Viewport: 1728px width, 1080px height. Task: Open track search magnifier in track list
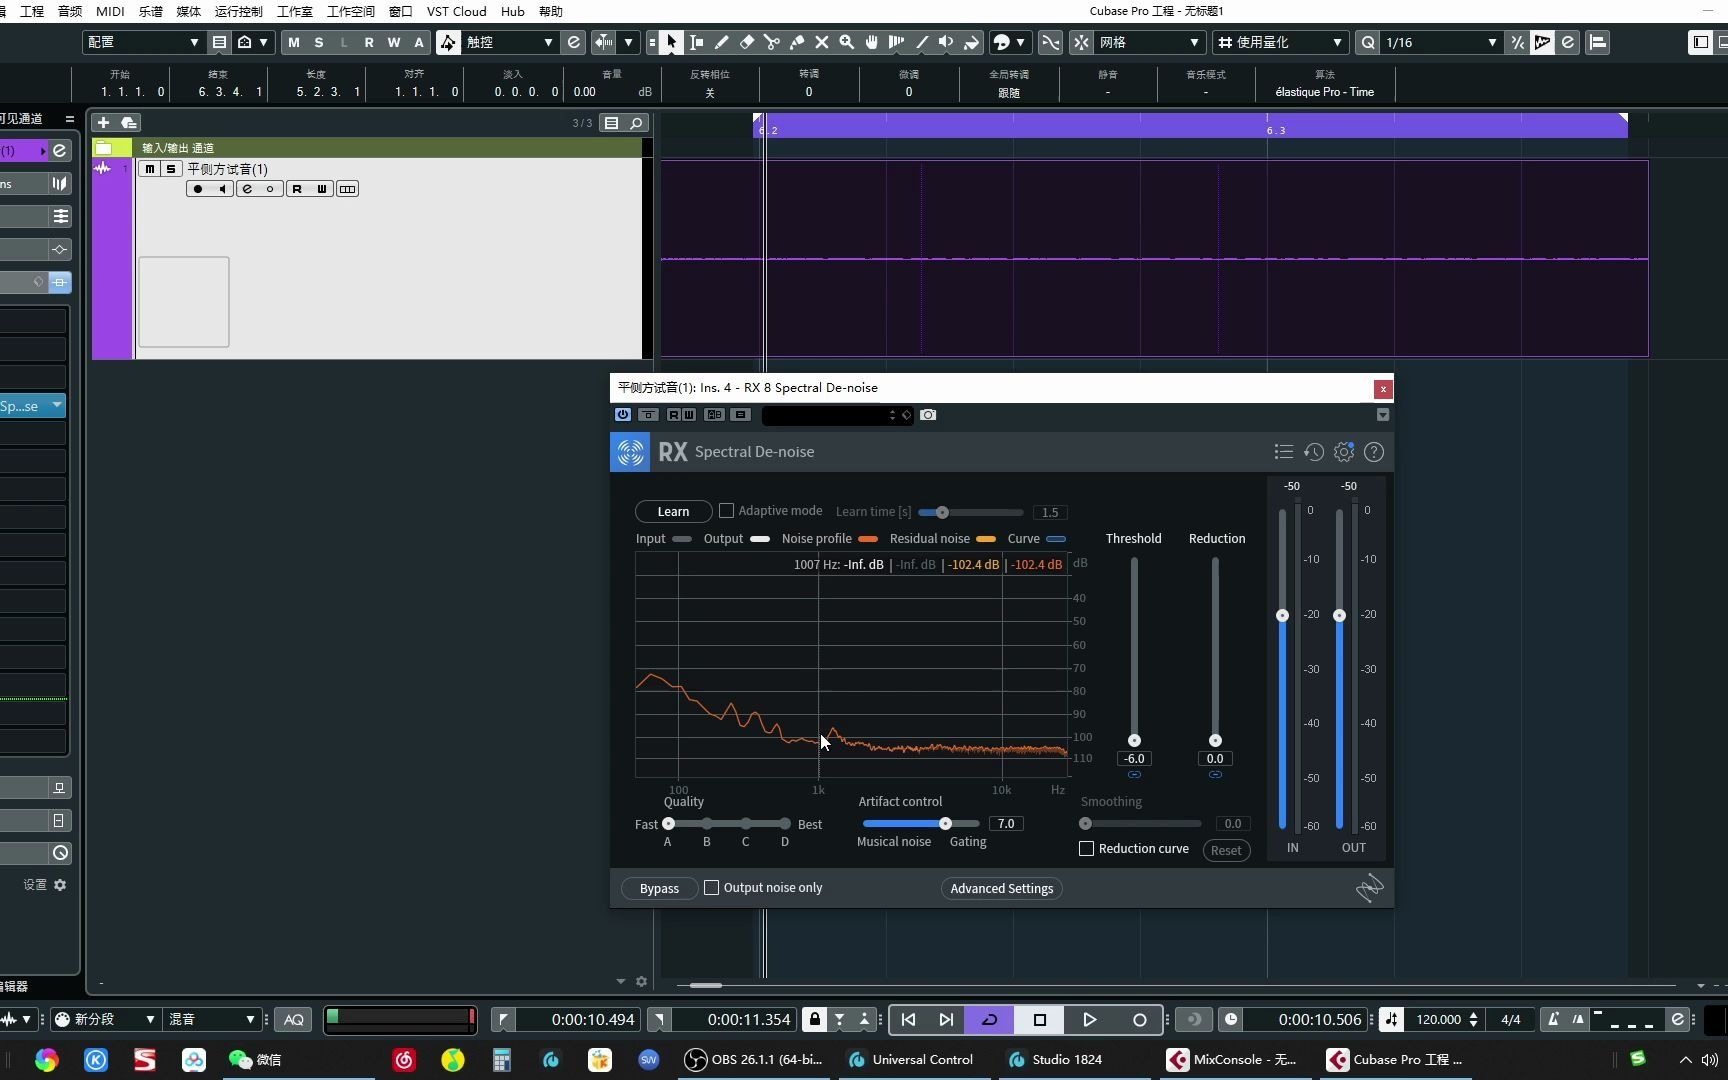[636, 123]
